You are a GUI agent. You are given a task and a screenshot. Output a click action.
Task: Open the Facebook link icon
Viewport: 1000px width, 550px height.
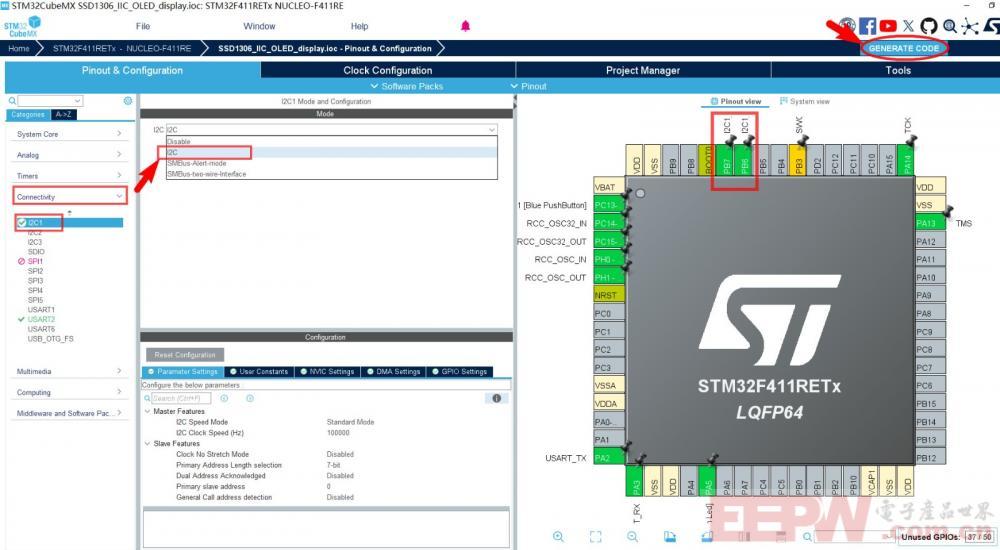[x=867, y=26]
